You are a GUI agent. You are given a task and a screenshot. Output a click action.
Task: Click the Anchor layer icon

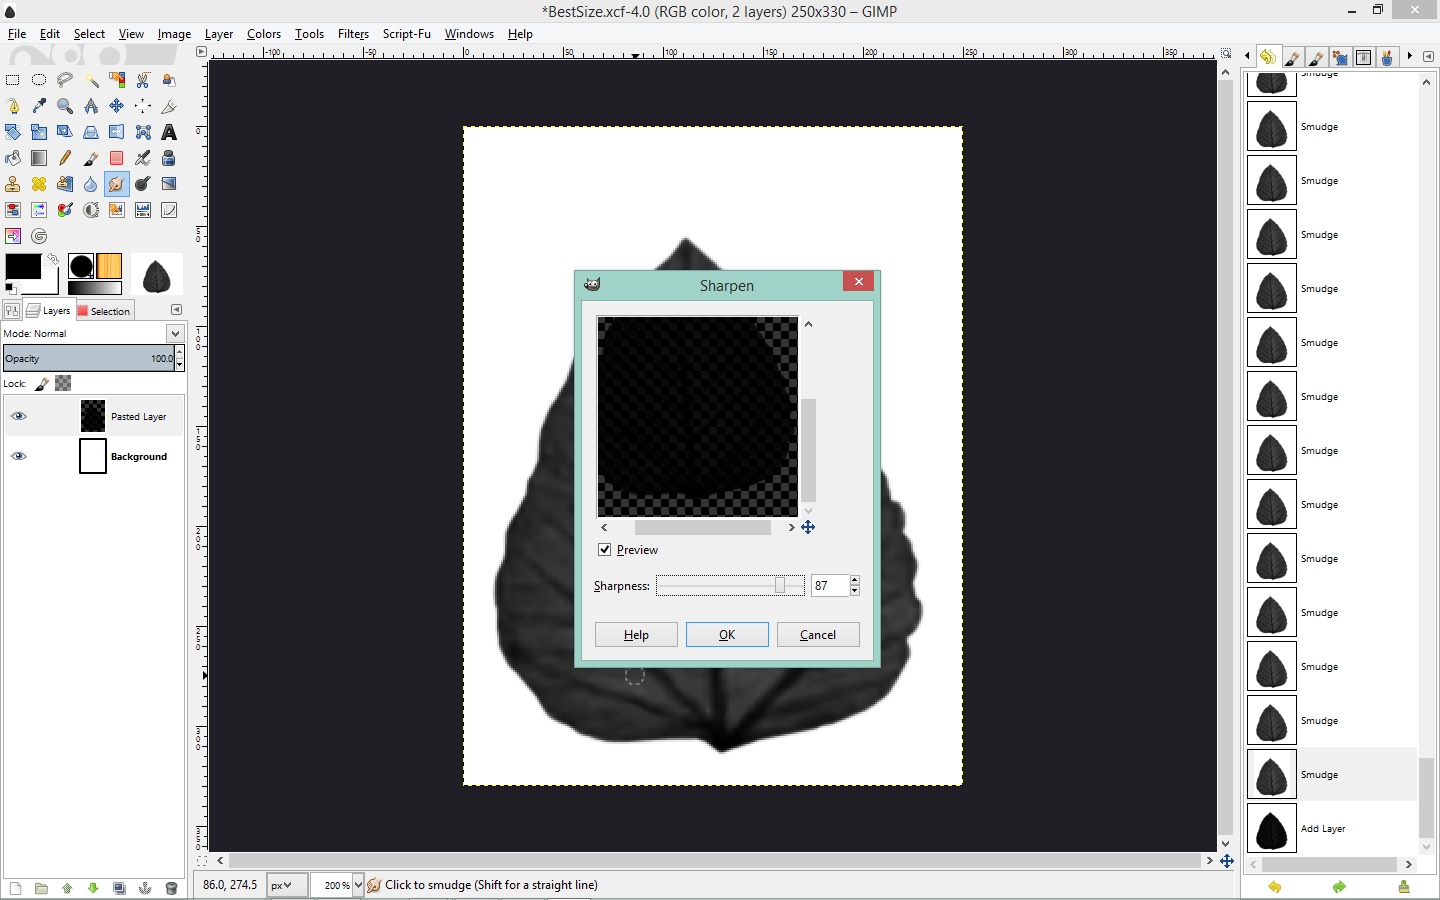145,888
